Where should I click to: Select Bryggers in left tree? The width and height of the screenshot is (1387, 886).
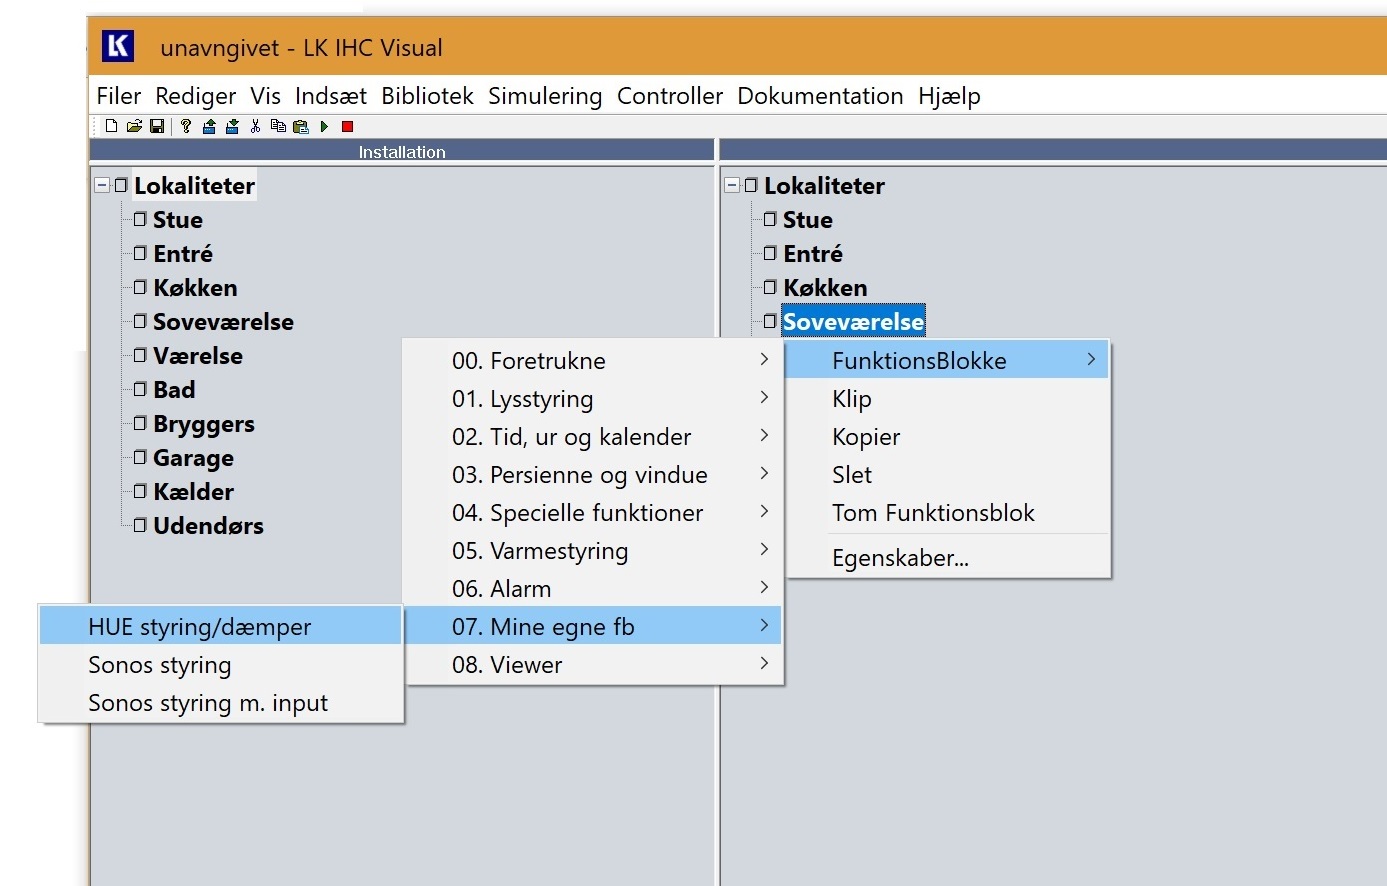click(204, 424)
